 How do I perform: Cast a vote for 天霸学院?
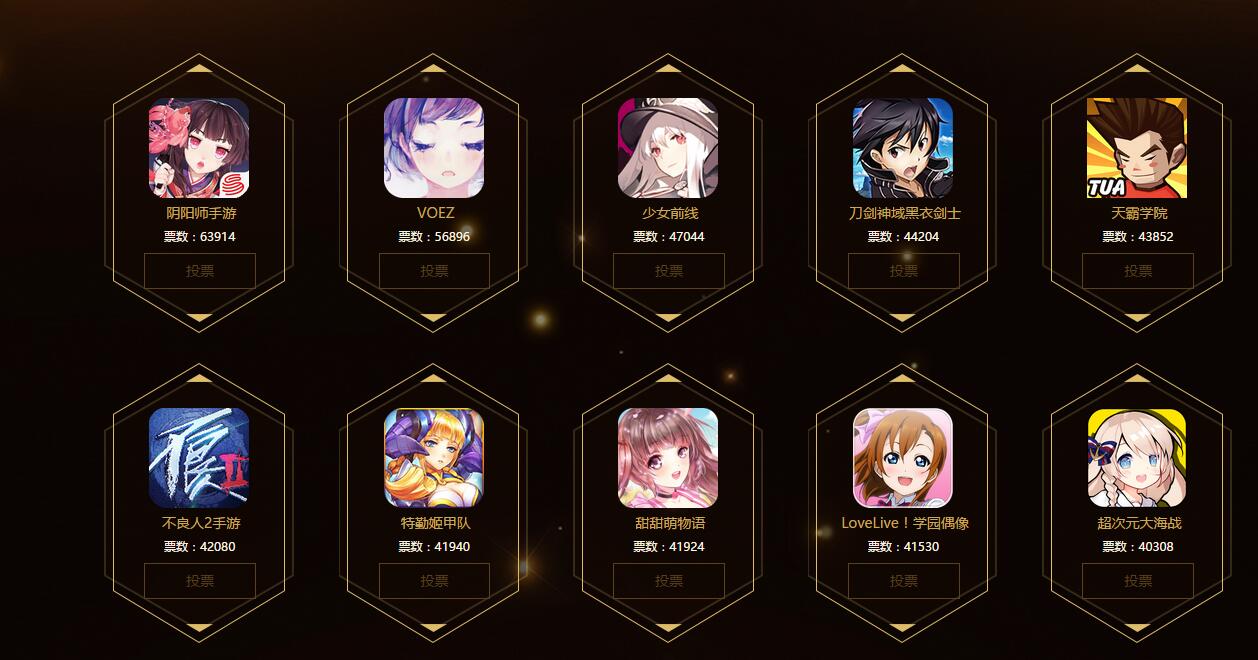(1138, 271)
